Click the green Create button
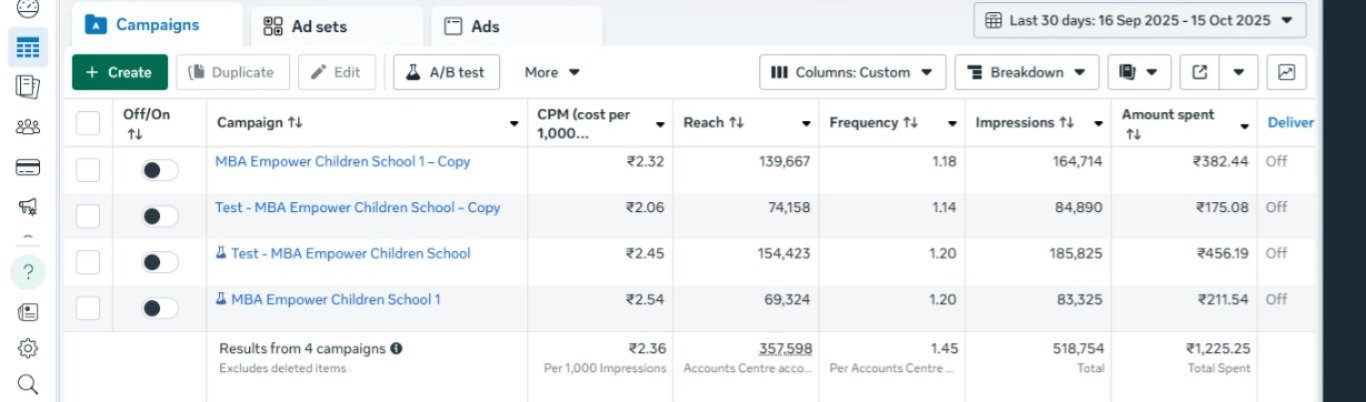Screen dimensions: 1366x402 120,72
